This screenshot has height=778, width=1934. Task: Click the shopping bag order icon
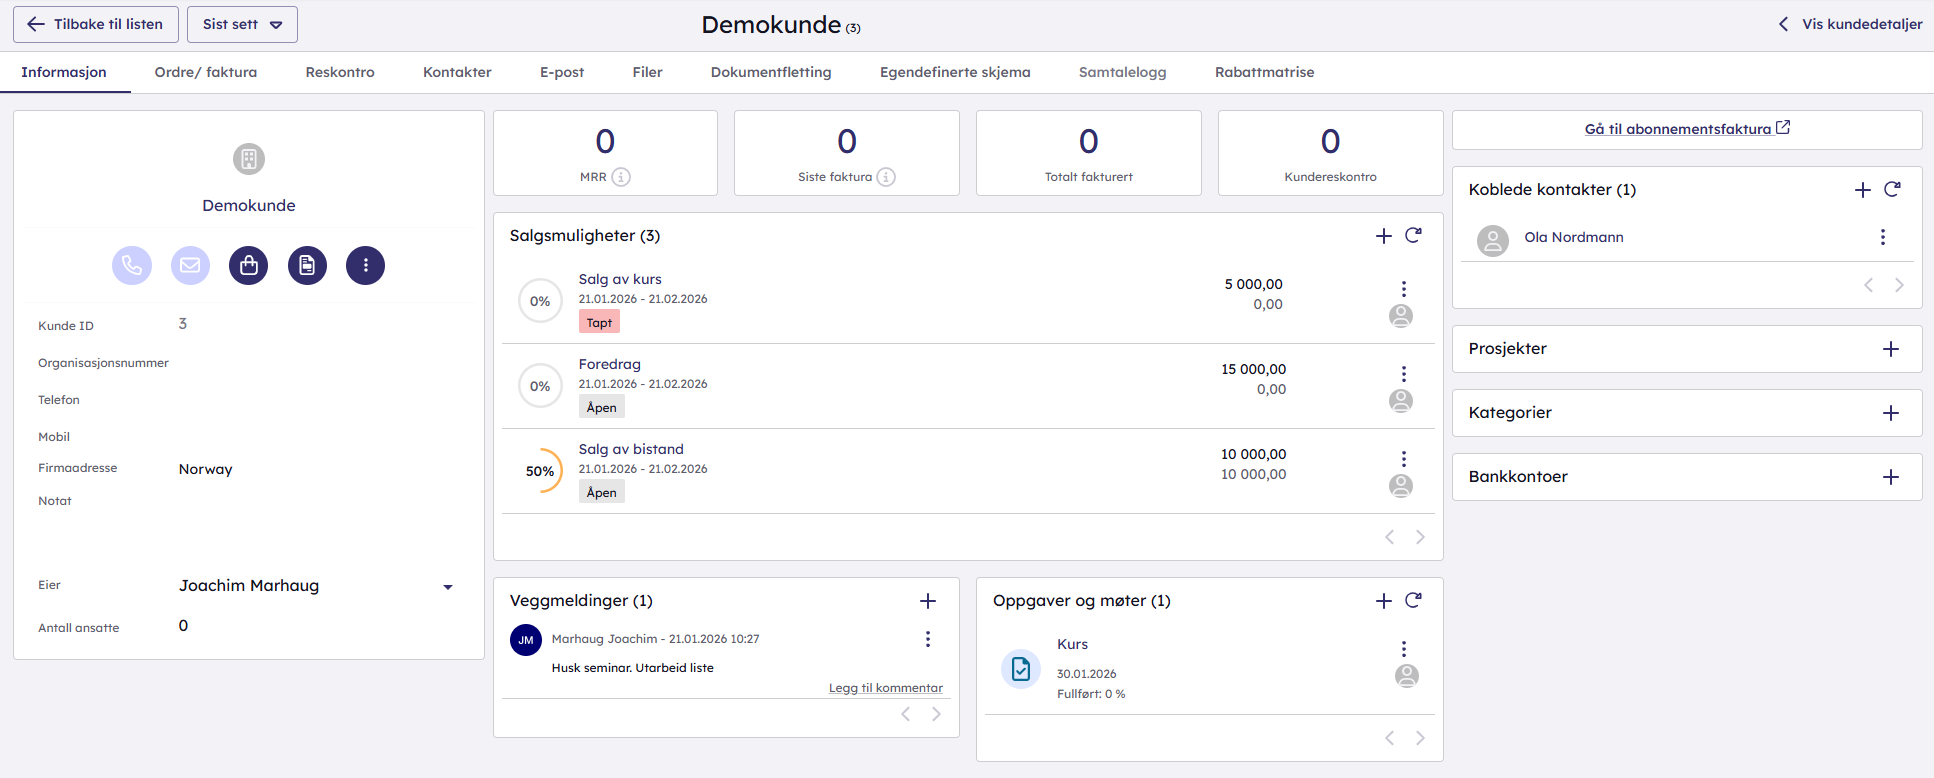click(249, 266)
